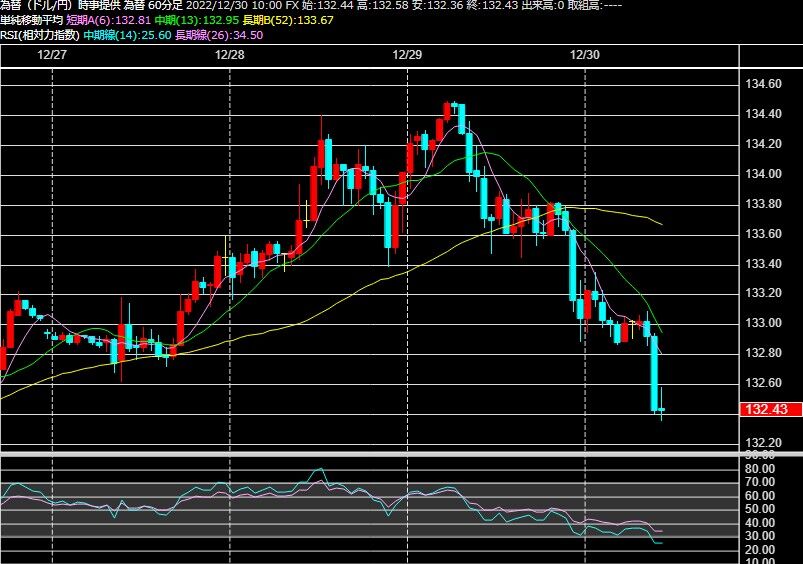Image resolution: width=803 pixels, height=564 pixels.
Task: Select the 132.20 price axis label
Action: tap(764, 443)
